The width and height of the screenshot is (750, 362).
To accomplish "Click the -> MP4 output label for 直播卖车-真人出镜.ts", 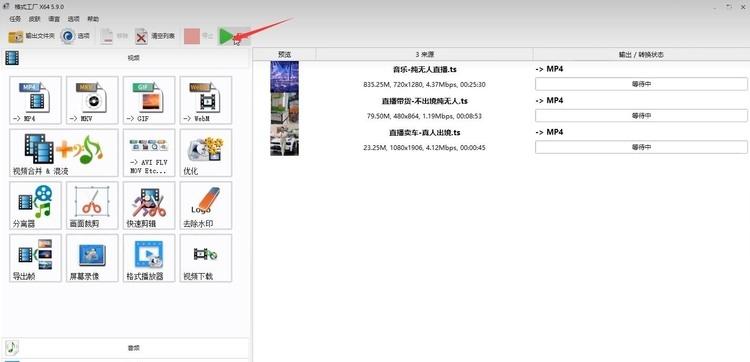I will coord(549,132).
